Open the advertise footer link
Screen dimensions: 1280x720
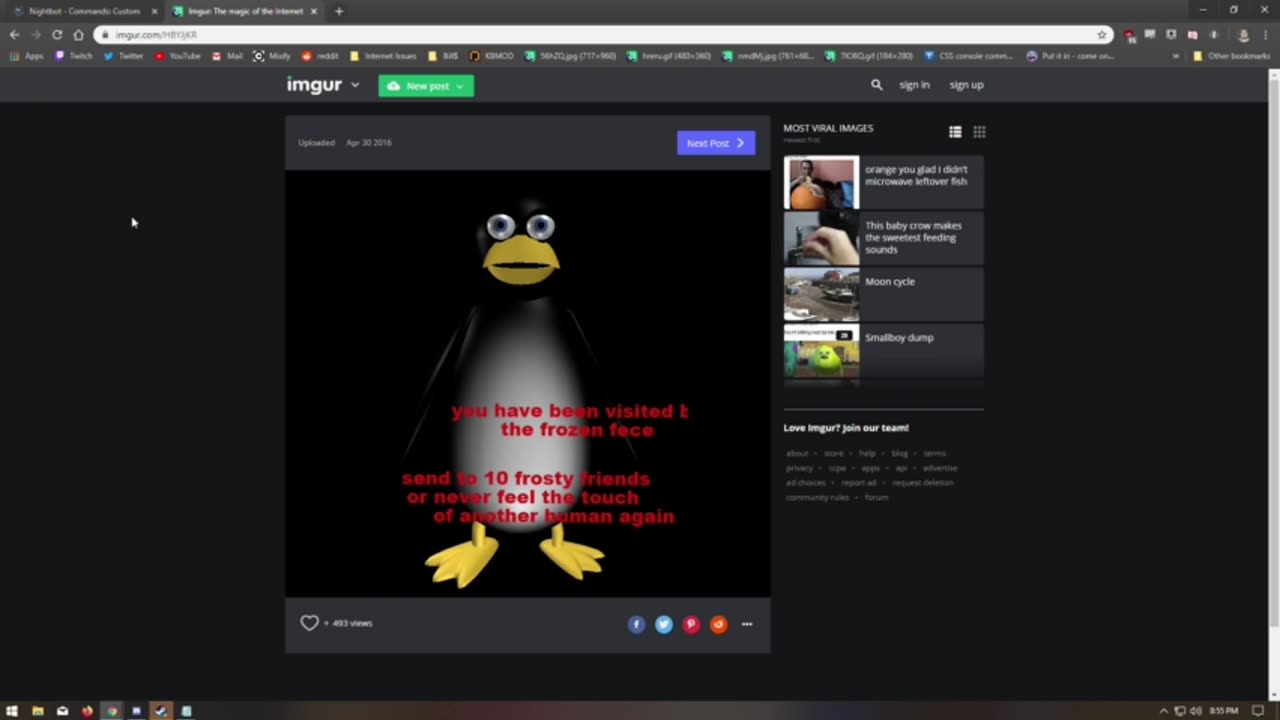[940, 468]
